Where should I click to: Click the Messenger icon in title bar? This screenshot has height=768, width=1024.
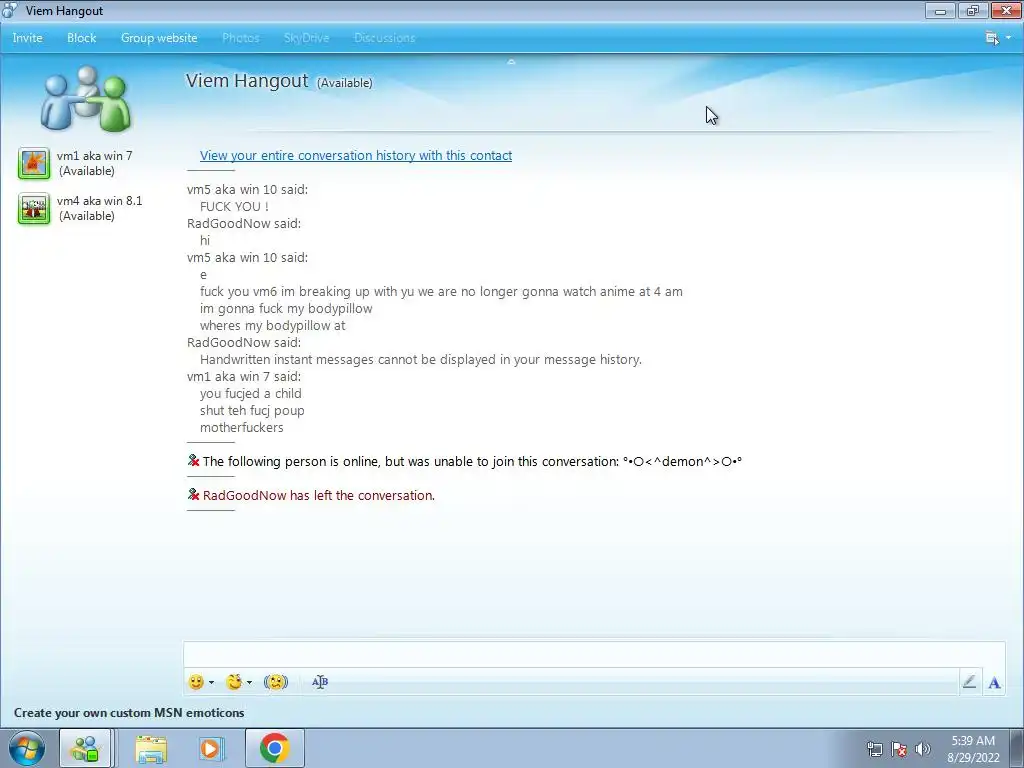pyautogui.click(x=9, y=10)
